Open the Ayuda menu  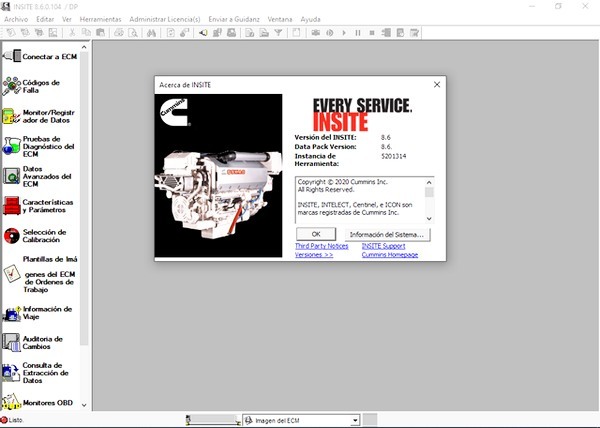[310, 19]
